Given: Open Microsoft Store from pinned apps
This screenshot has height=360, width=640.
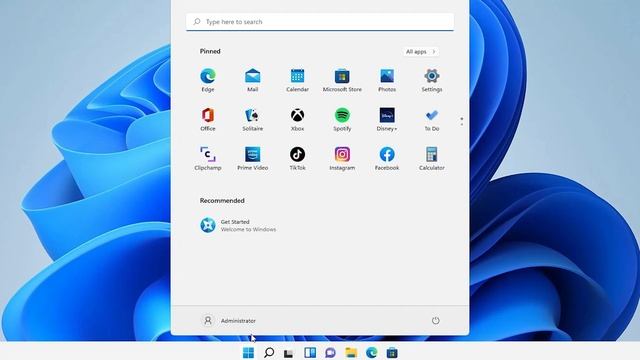Looking at the screenshot, I should tap(342, 80).
